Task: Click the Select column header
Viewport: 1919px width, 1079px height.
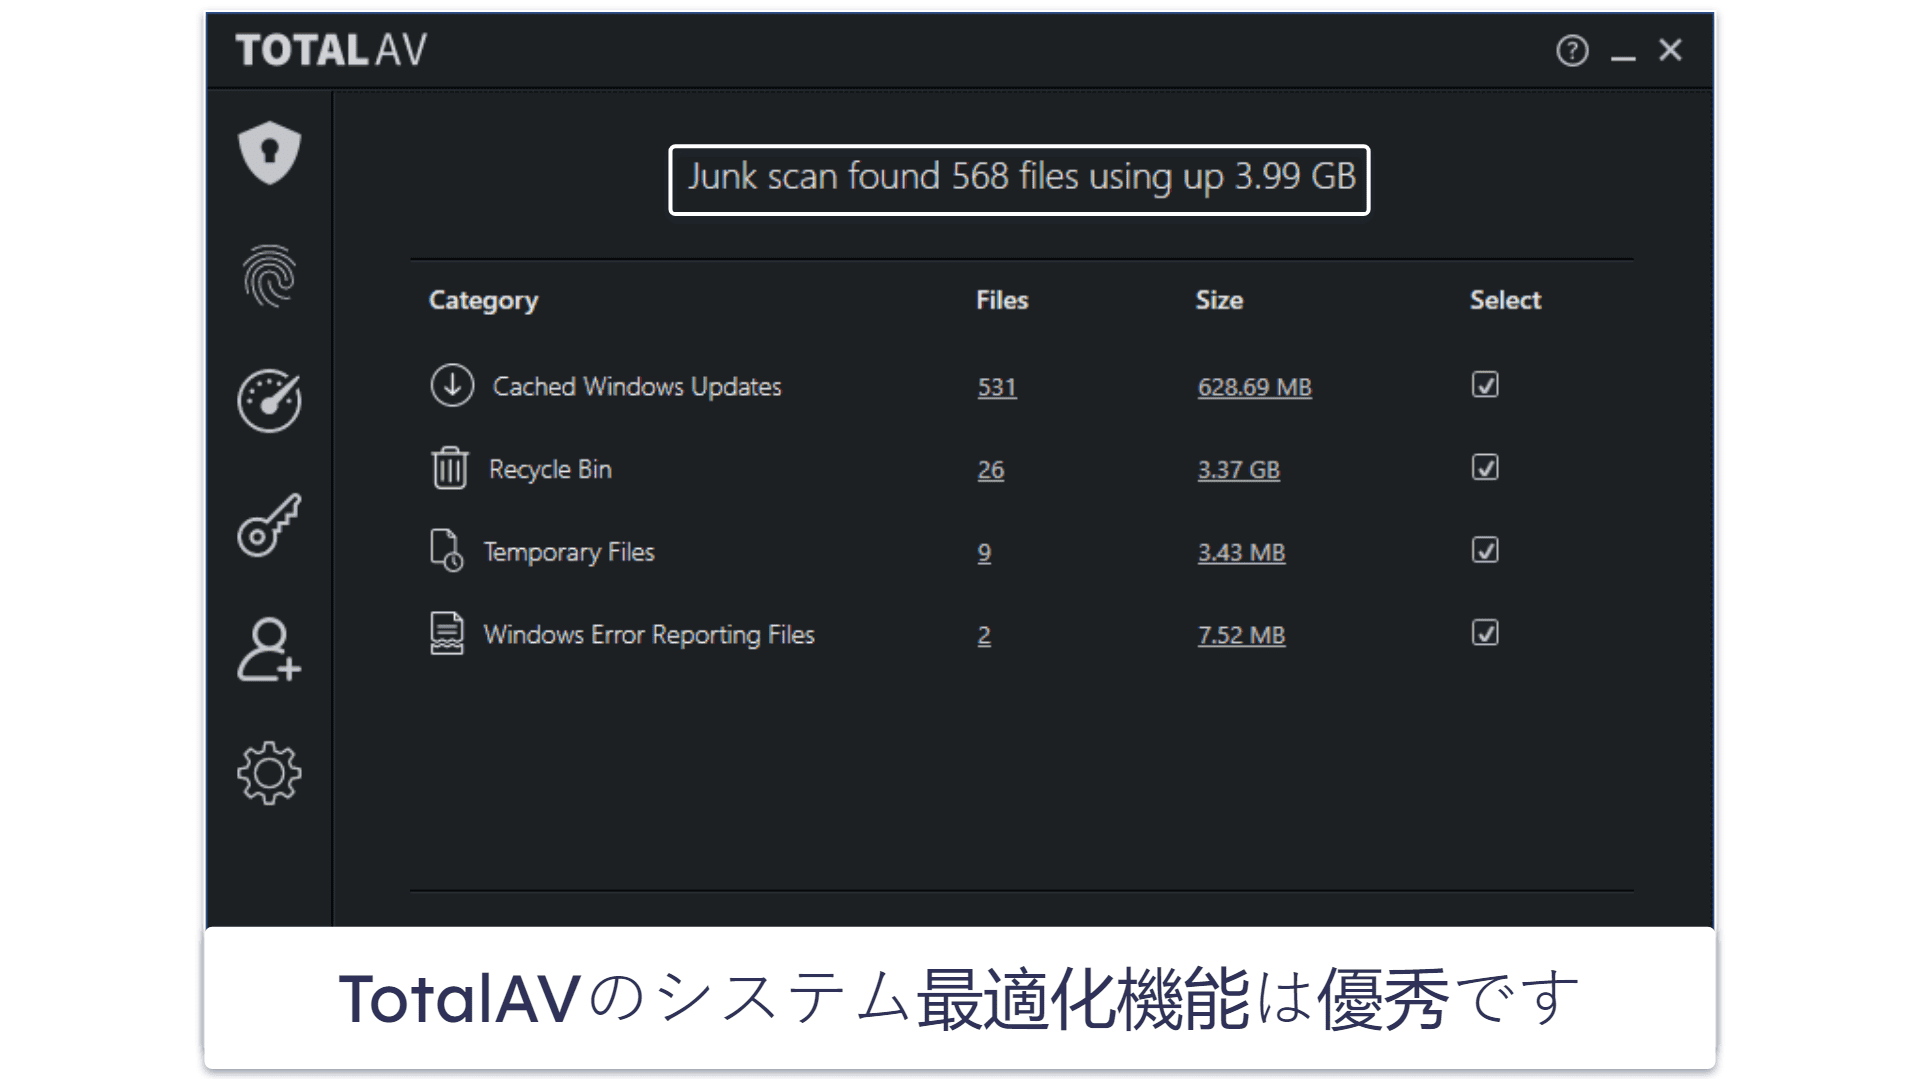Action: [1505, 300]
